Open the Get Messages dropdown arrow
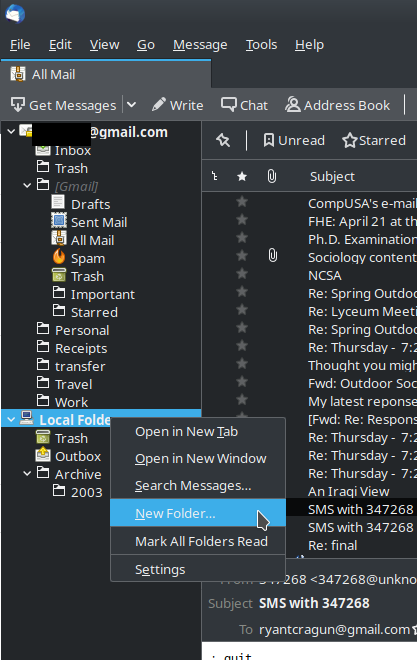Screen dimensions: 417x660 point(132,104)
